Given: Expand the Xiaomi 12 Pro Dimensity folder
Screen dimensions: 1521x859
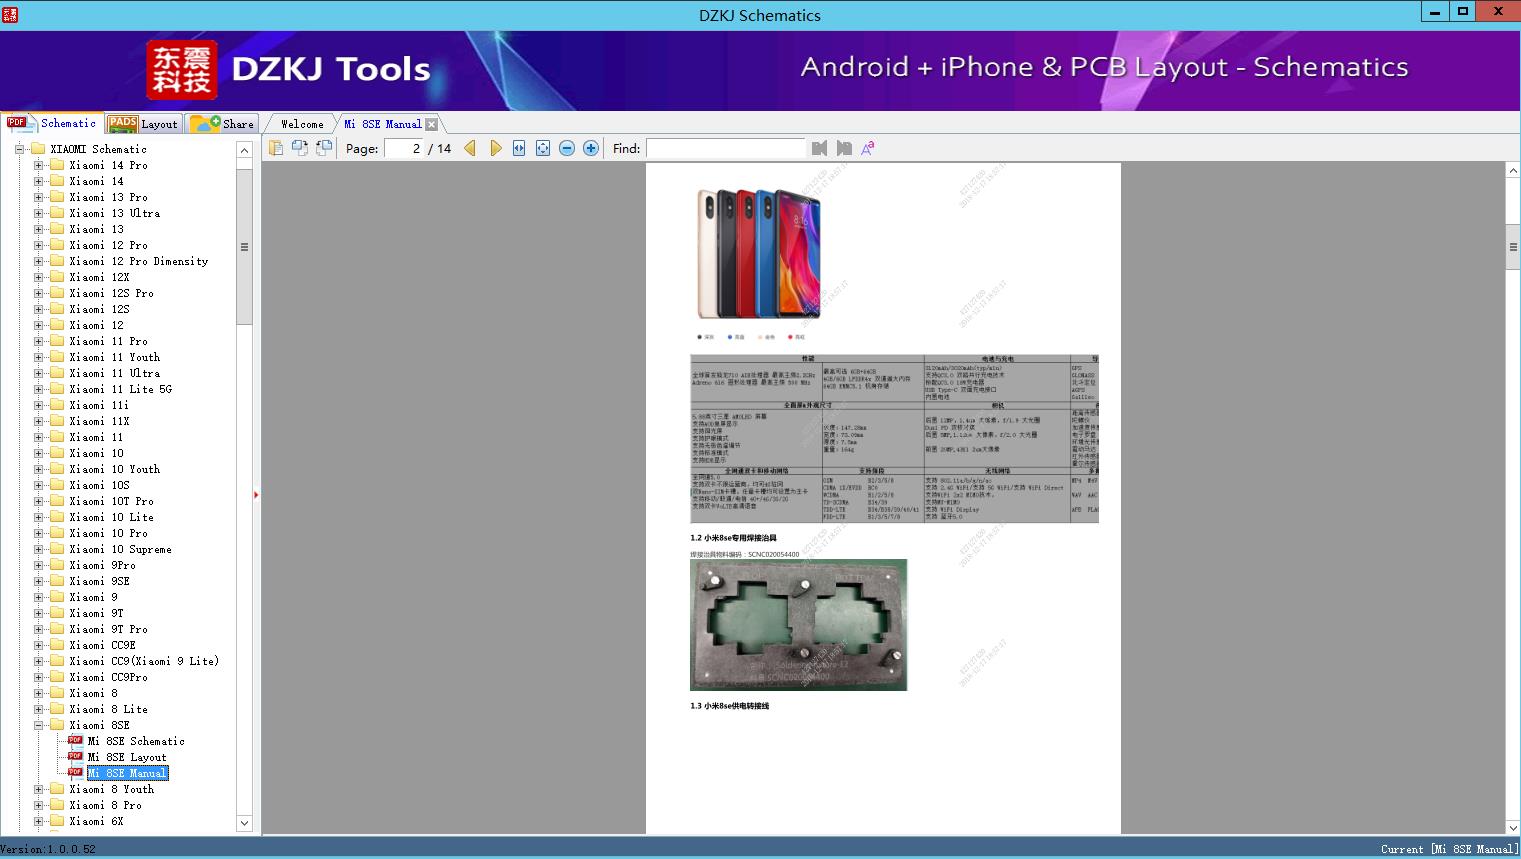Looking at the screenshot, I should 38,261.
